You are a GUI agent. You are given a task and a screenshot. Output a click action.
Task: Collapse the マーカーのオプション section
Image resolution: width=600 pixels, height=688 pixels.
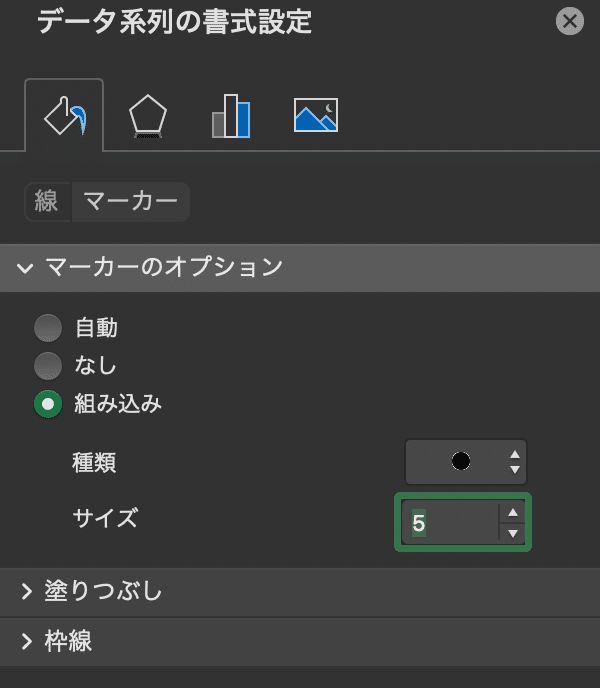(25, 268)
